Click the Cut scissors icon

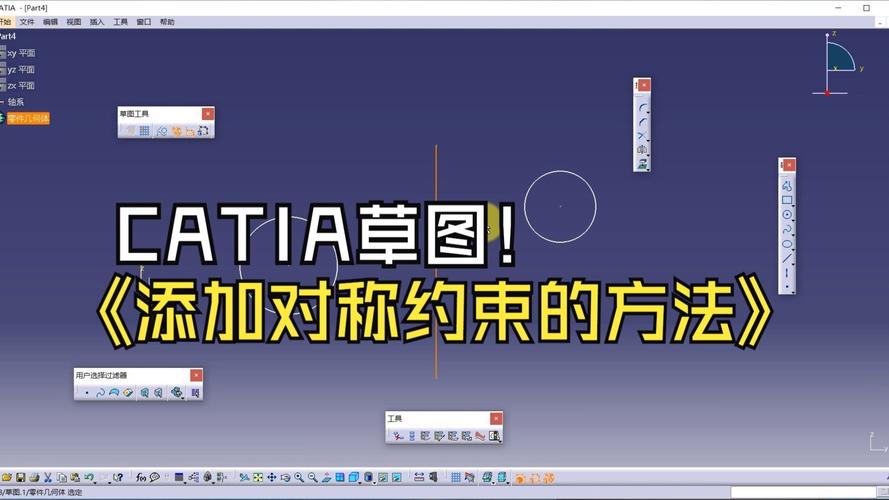click(x=48, y=477)
